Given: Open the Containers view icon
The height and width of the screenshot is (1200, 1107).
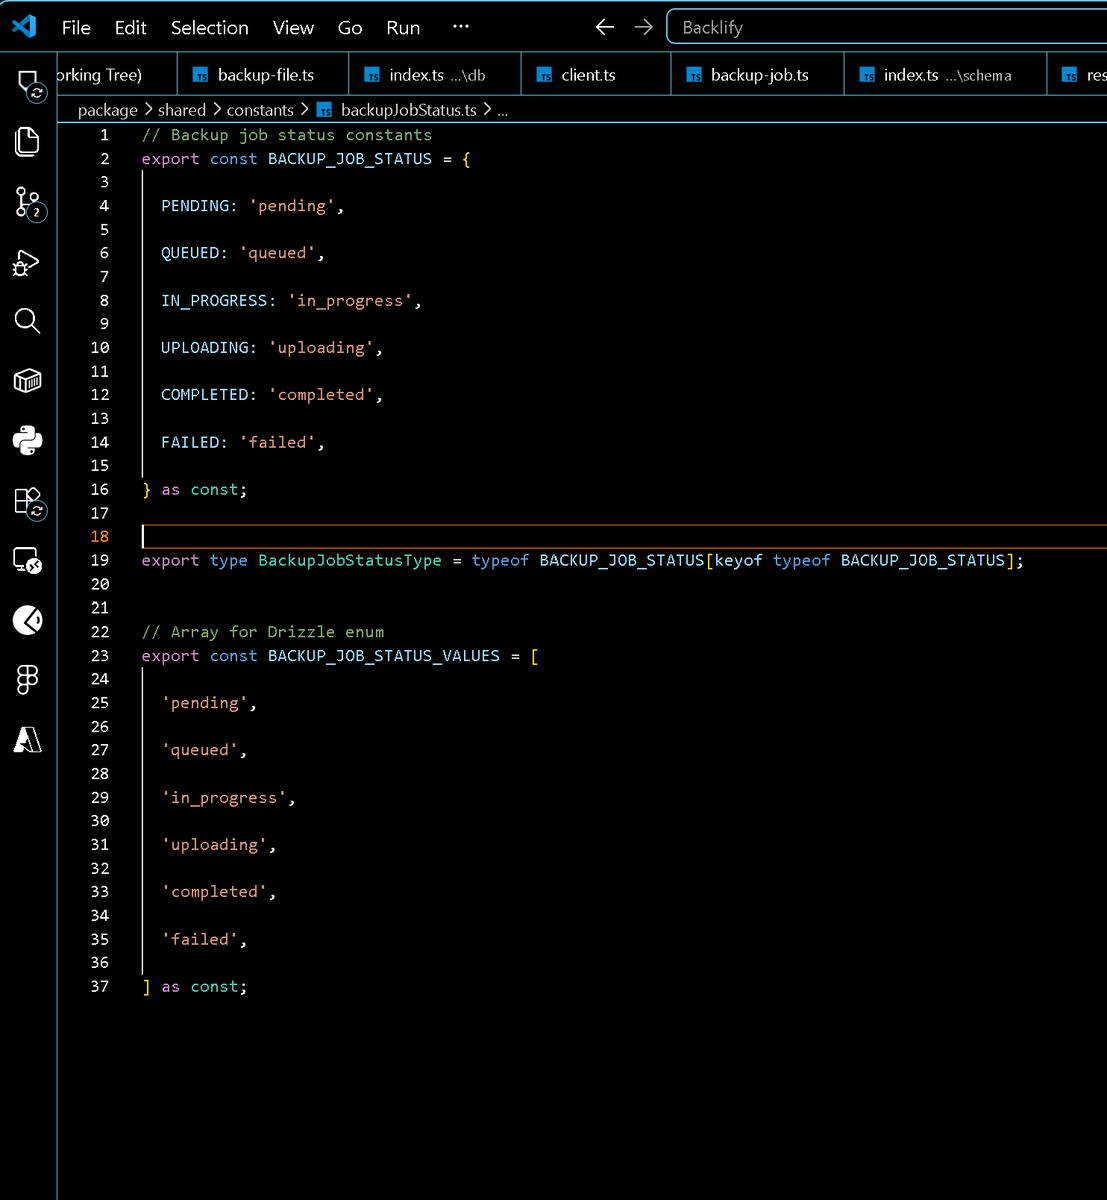Looking at the screenshot, I should pos(28,380).
